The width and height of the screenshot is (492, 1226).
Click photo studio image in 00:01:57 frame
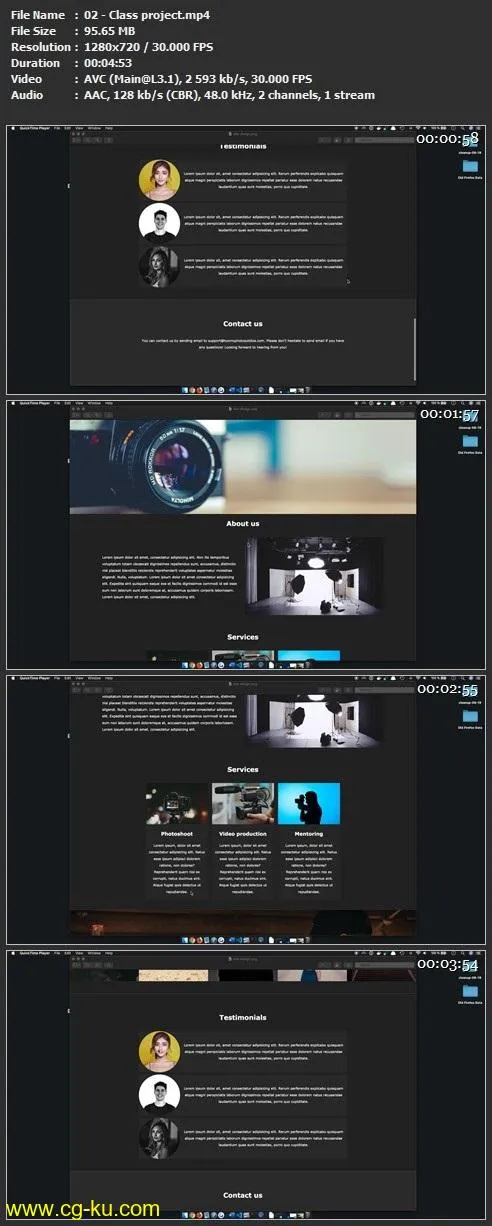click(314, 575)
